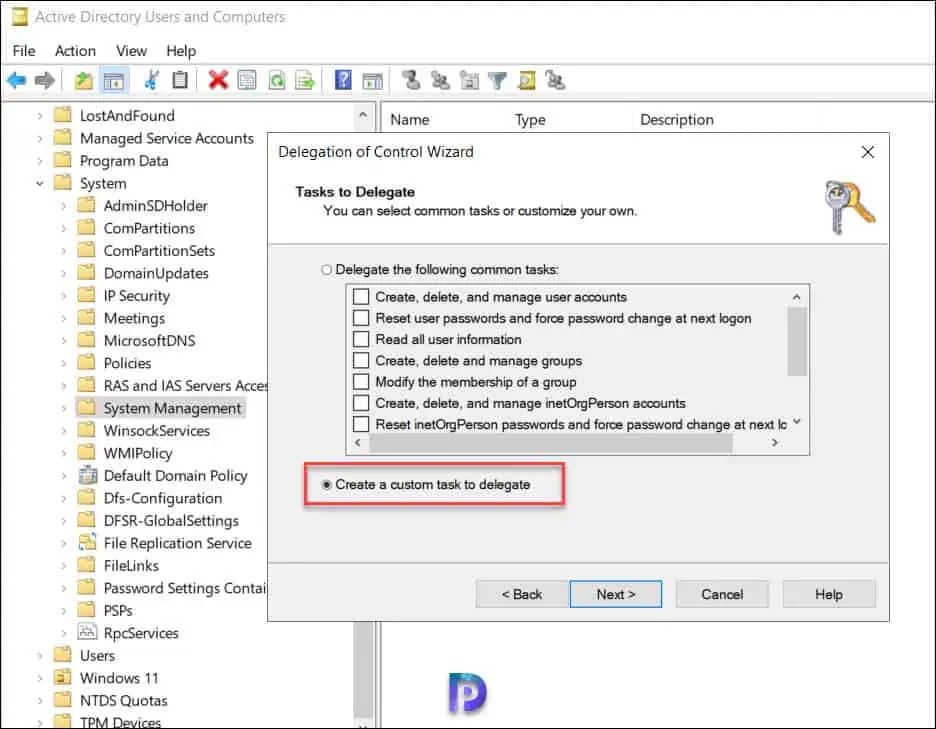This screenshot has height=729, width=936.
Task: Select Create a custom task radio button
Action: (326, 485)
